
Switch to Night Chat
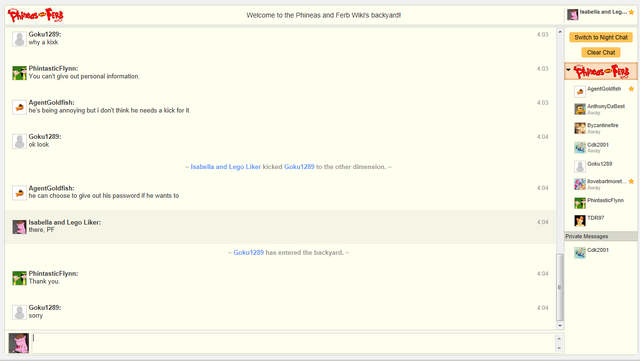click(x=601, y=37)
